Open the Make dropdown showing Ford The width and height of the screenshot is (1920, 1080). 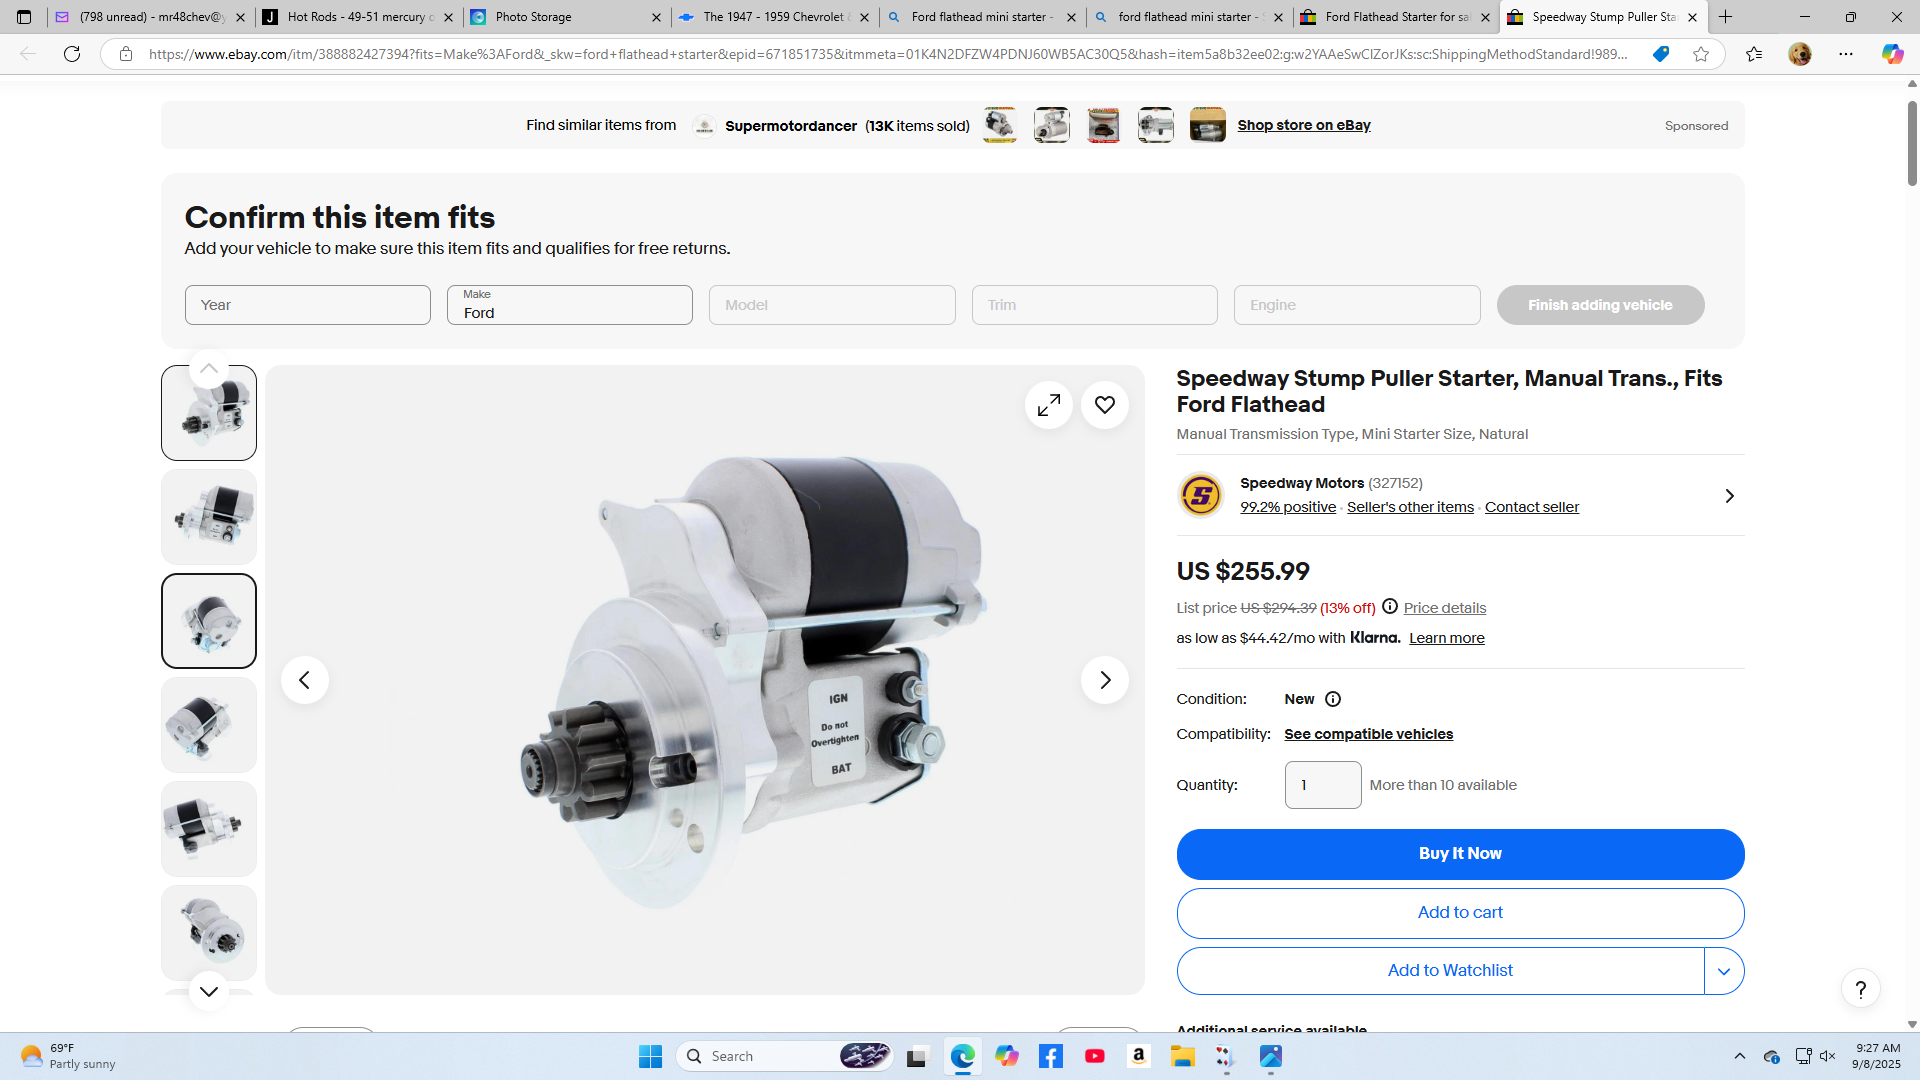[569, 305]
